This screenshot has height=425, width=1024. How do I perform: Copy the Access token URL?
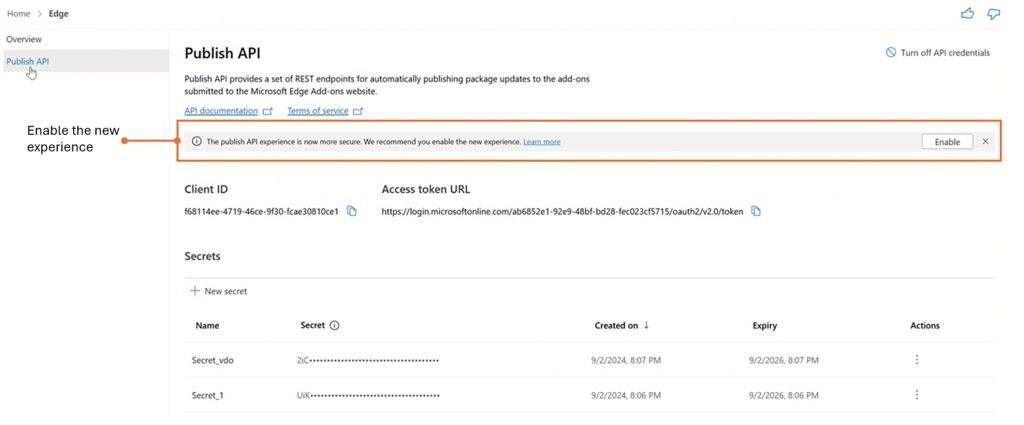click(x=756, y=211)
